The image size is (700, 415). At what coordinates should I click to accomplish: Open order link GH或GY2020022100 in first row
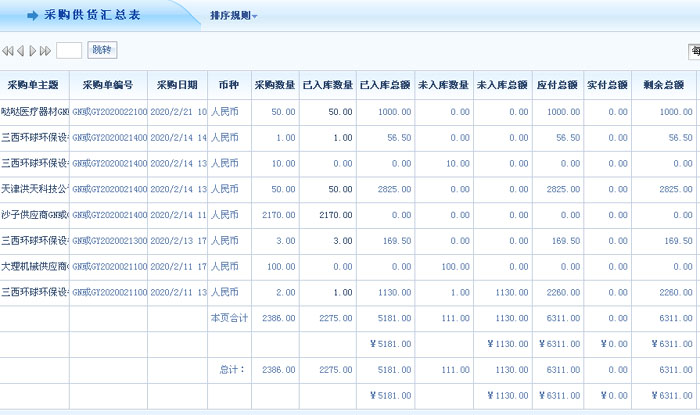point(110,112)
